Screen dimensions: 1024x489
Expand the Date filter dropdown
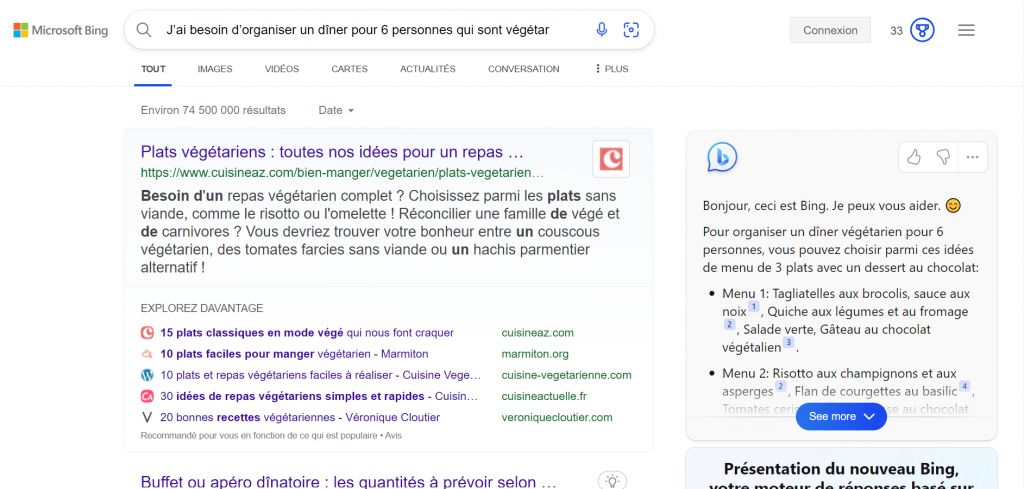[x=336, y=110]
